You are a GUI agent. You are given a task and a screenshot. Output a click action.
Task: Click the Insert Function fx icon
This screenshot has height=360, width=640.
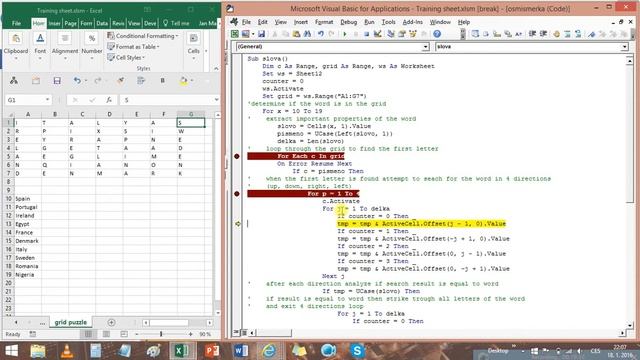click(x=109, y=100)
